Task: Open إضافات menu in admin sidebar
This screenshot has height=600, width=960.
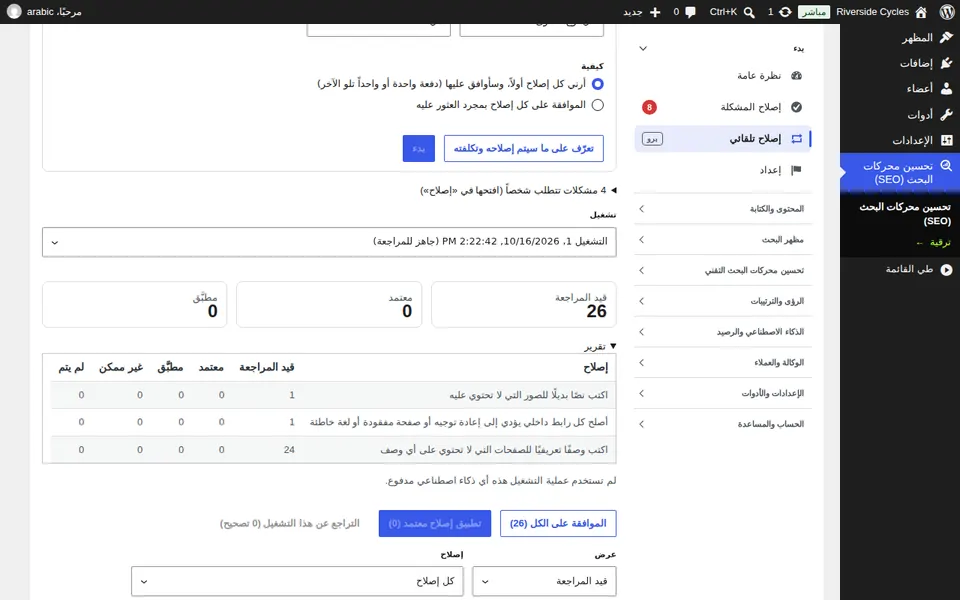Action: pyautogui.click(x=900, y=63)
